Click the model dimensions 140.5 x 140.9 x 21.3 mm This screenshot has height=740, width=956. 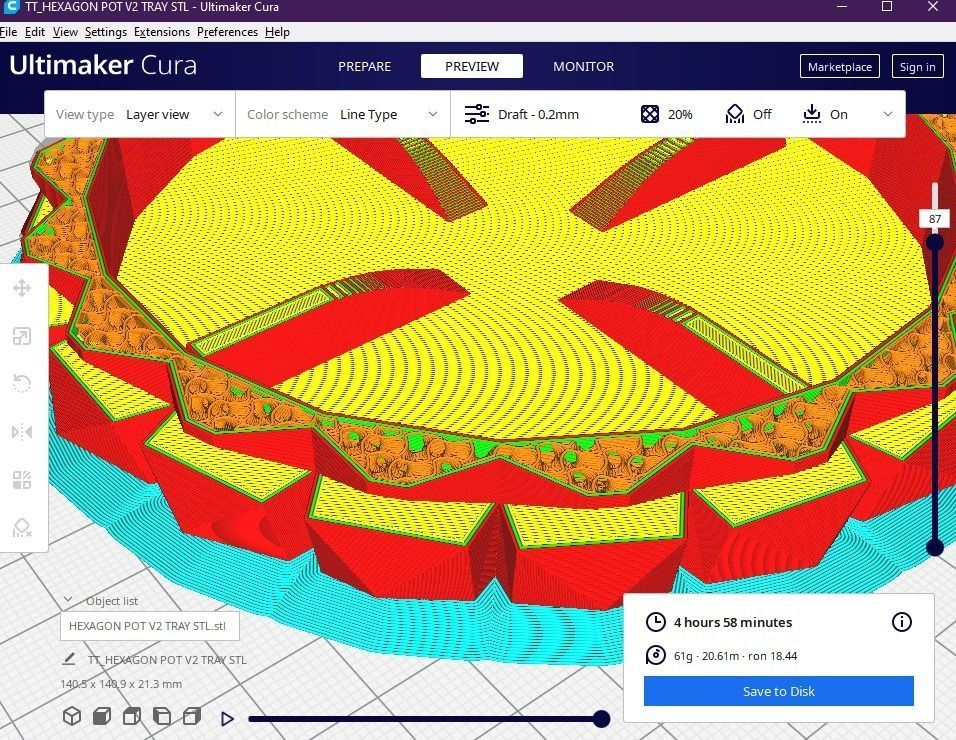pos(121,683)
